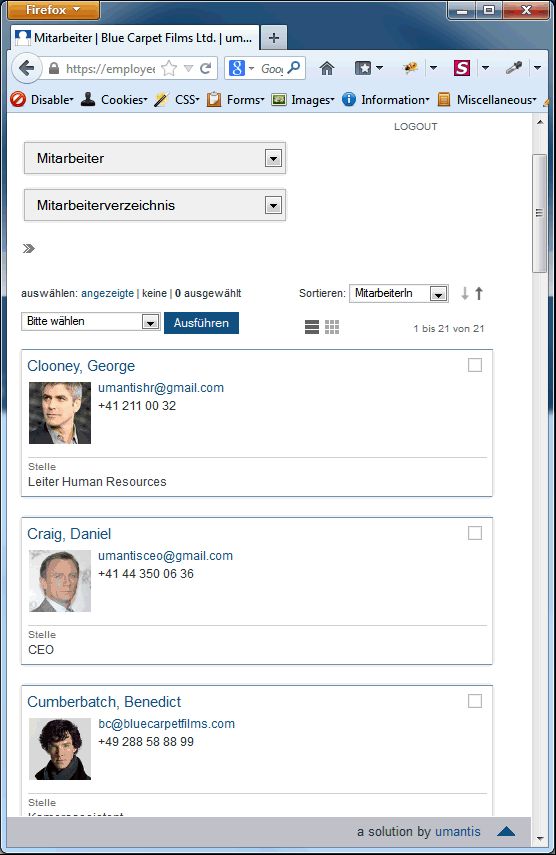Open the Forms toolbar menu
The image size is (556, 855).
tap(236, 100)
